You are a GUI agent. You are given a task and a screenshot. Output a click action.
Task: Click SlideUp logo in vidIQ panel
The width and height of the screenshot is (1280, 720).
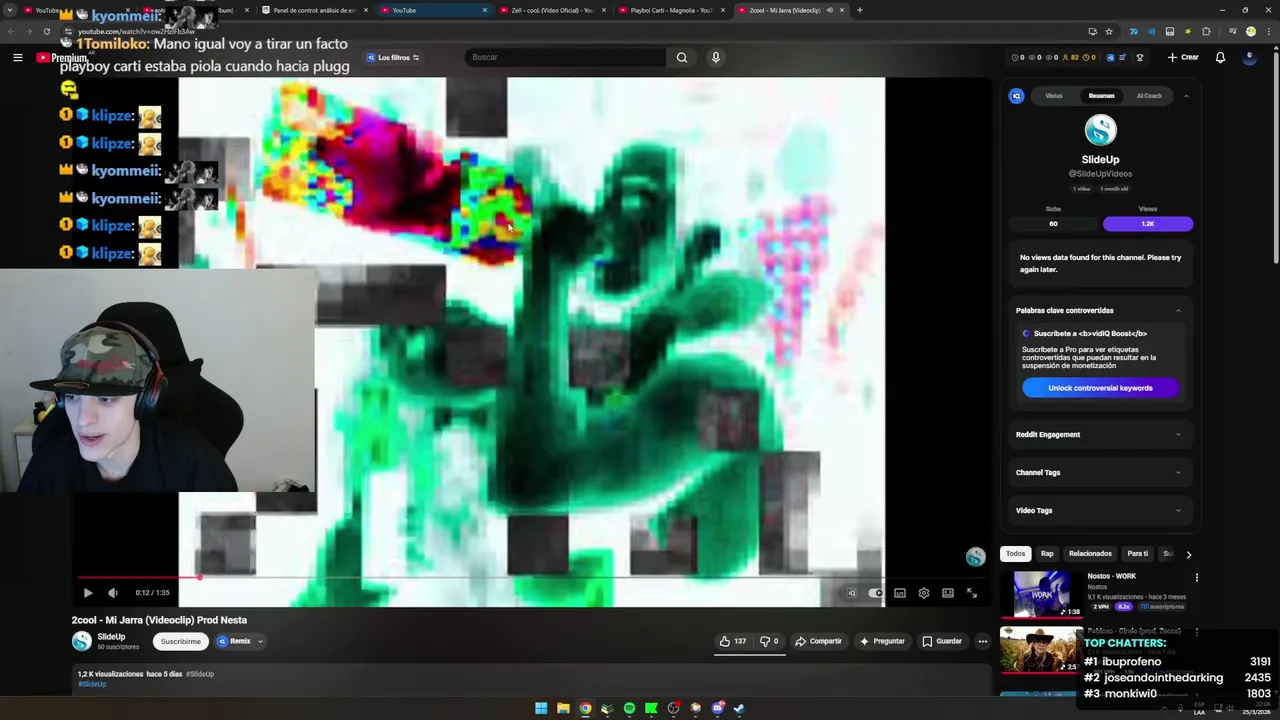pos(1100,130)
